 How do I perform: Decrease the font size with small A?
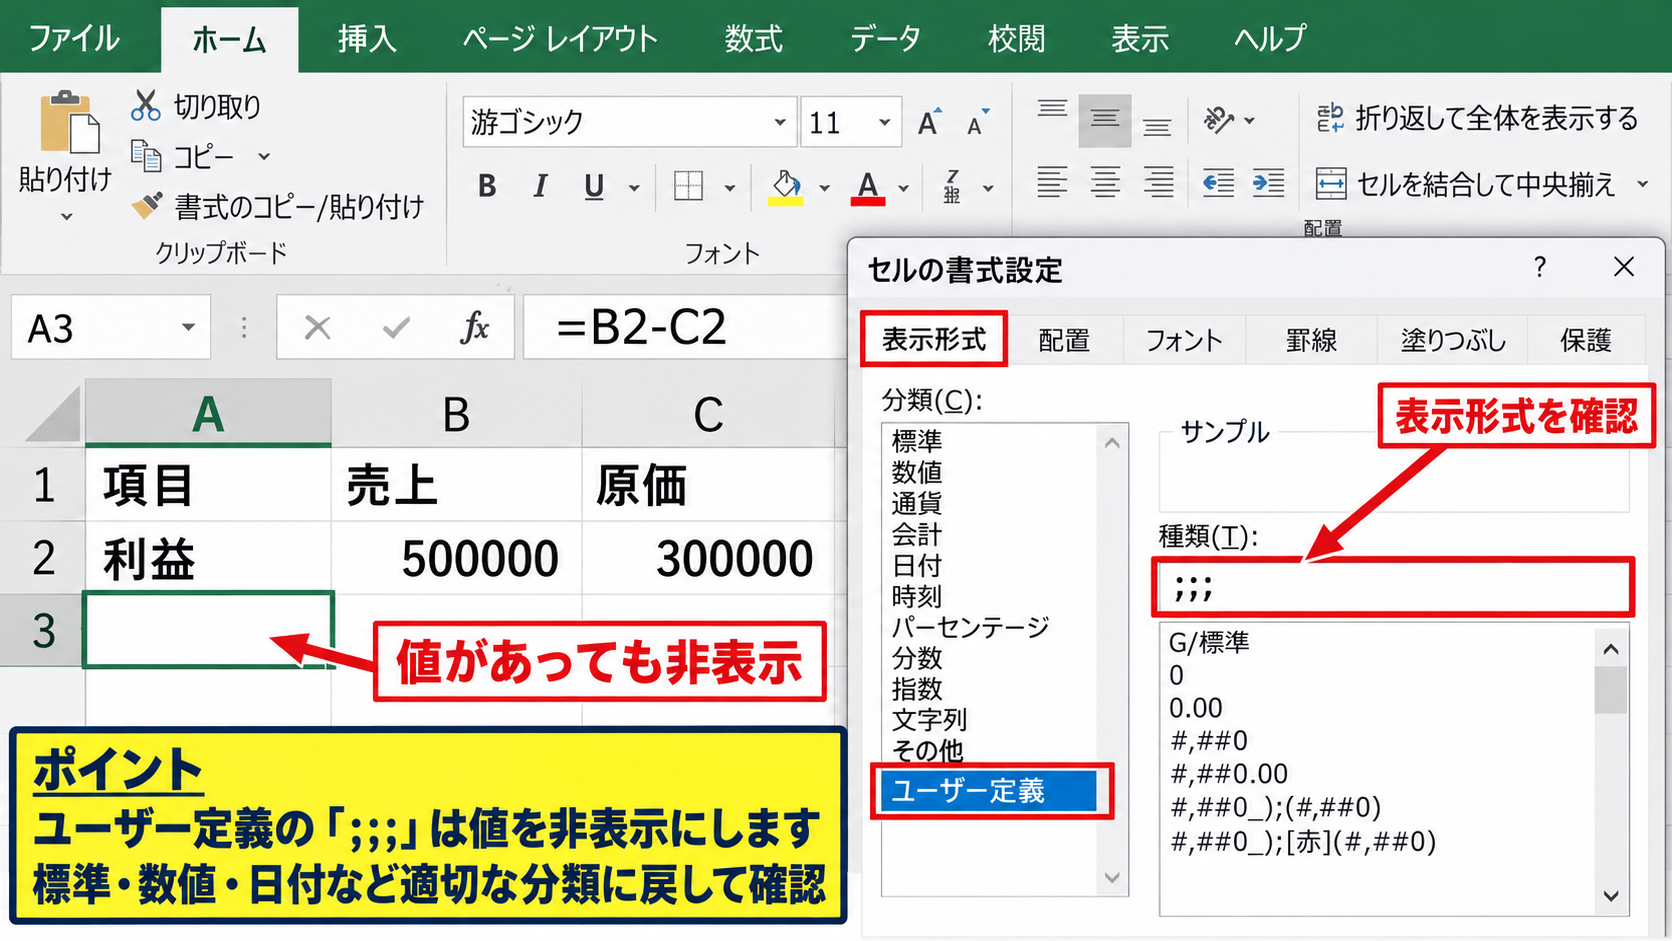(977, 123)
